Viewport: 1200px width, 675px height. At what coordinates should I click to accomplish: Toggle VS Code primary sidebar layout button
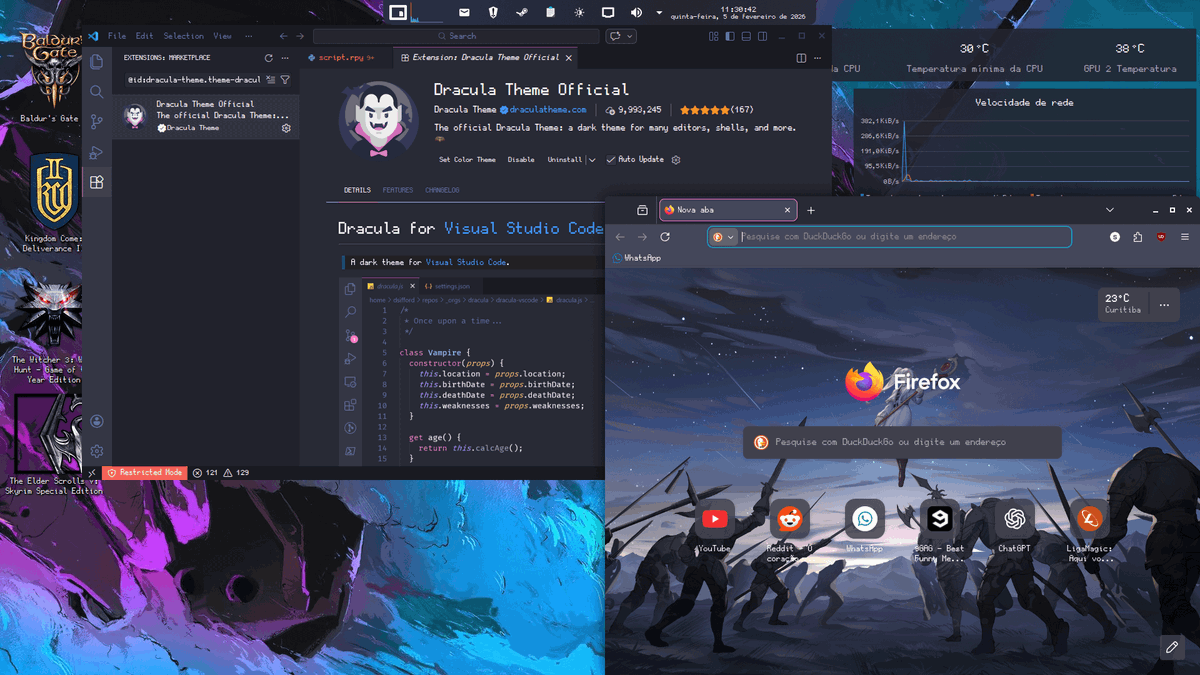tap(731, 36)
